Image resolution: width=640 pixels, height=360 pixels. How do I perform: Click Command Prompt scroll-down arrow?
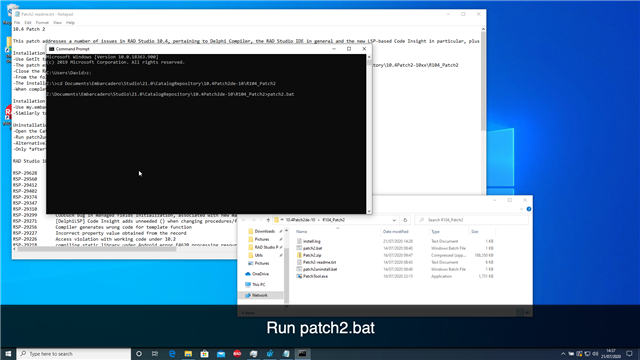tap(369, 211)
